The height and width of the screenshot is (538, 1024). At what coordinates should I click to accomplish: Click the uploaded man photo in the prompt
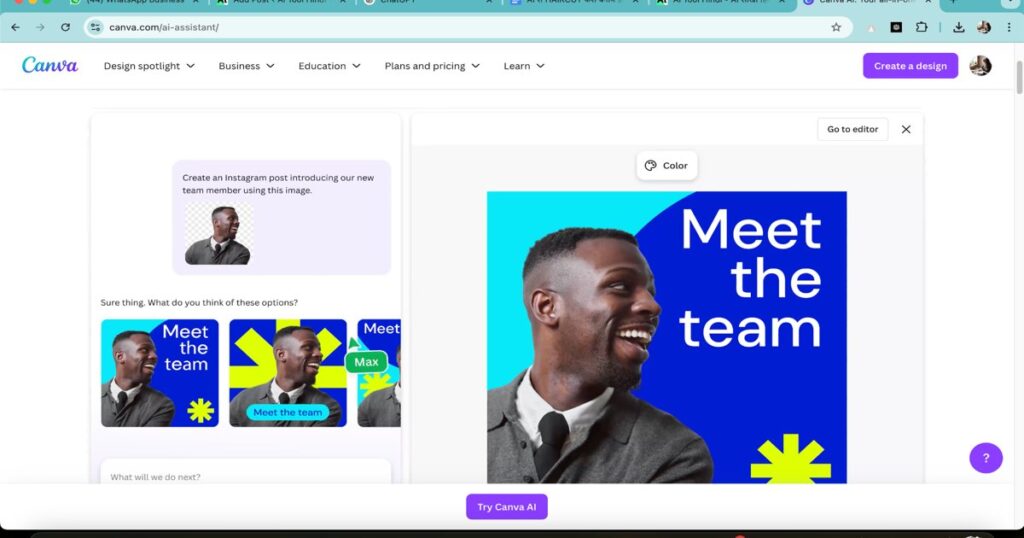click(x=217, y=234)
